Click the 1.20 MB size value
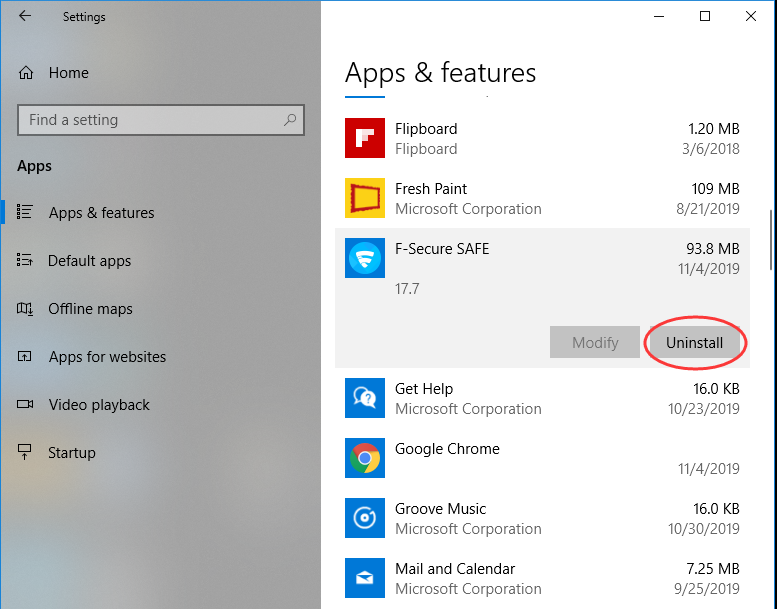The height and width of the screenshot is (609, 777). pos(714,129)
